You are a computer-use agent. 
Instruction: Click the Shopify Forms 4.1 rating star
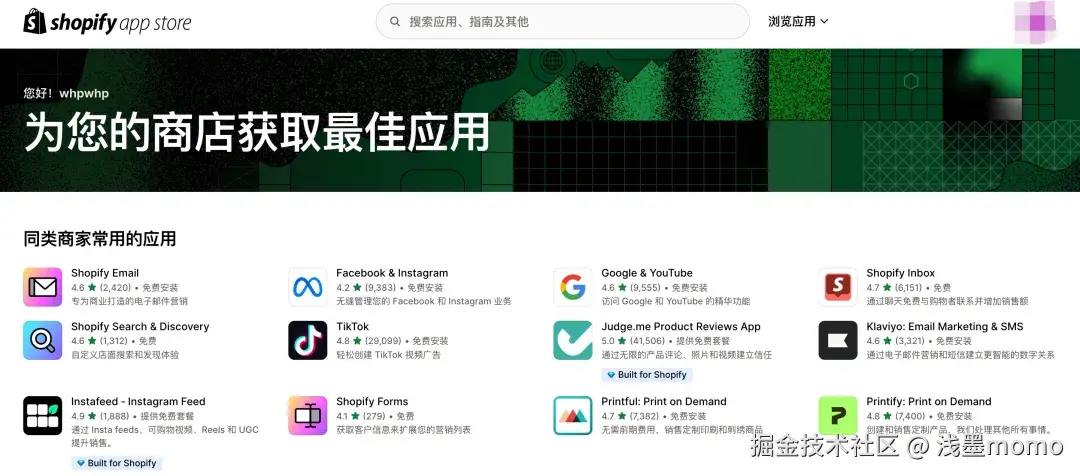click(x=357, y=416)
